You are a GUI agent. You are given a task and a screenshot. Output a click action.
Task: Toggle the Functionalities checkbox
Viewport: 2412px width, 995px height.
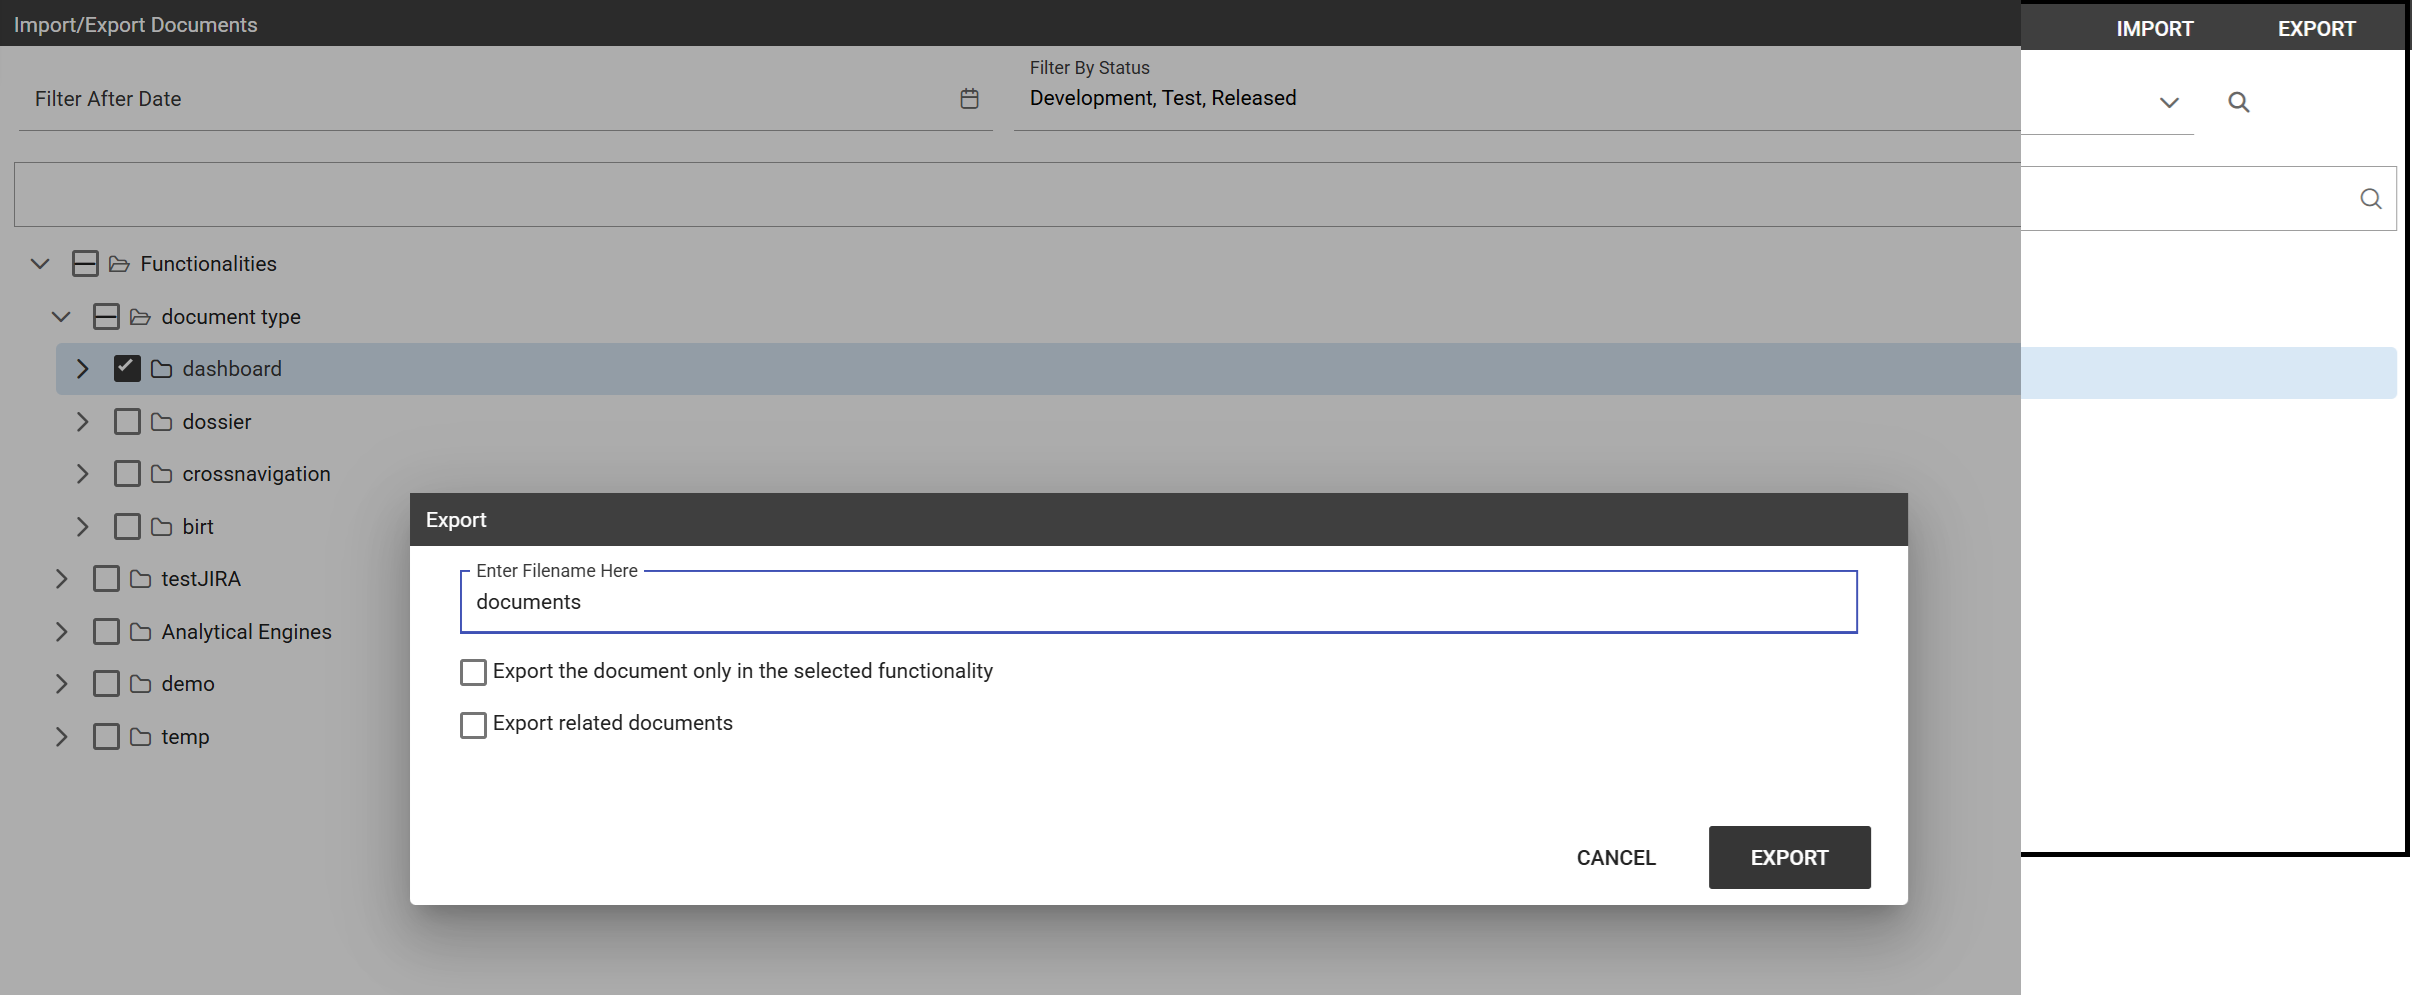point(85,264)
